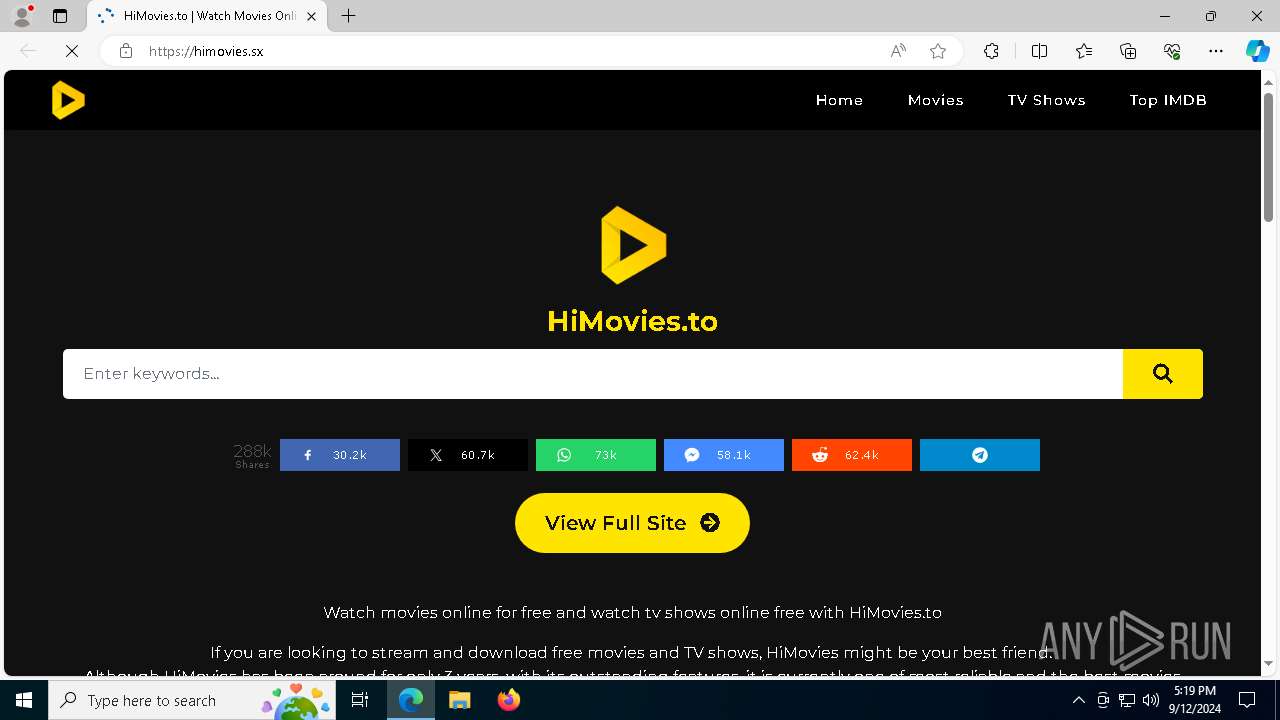Open the Favorites list

pyautogui.click(x=1084, y=51)
